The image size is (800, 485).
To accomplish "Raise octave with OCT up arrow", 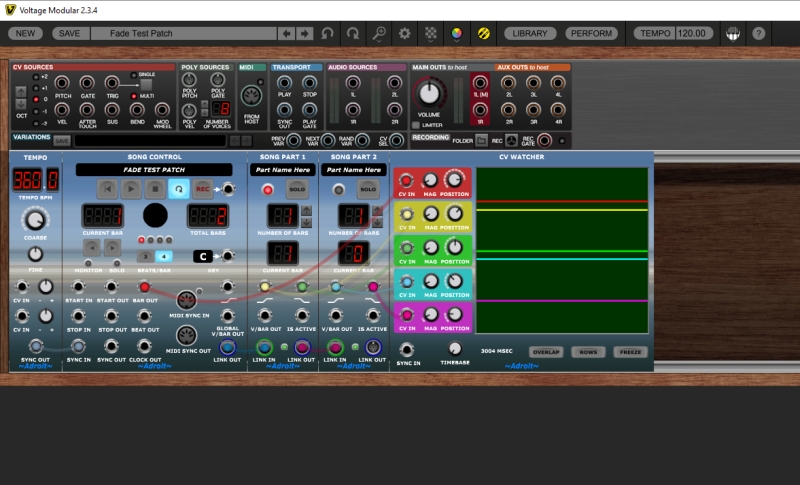I will [x=21, y=92].
